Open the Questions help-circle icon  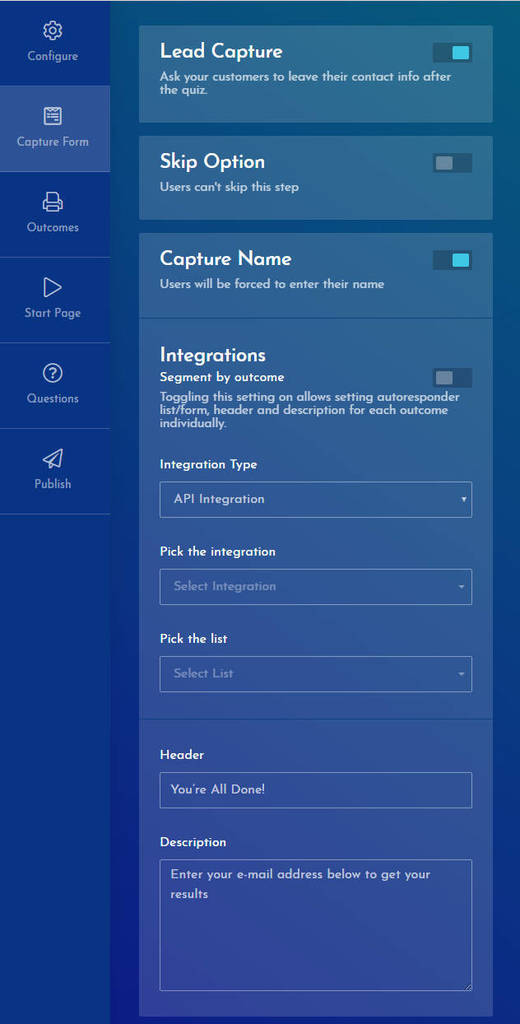tap(52, 374)
